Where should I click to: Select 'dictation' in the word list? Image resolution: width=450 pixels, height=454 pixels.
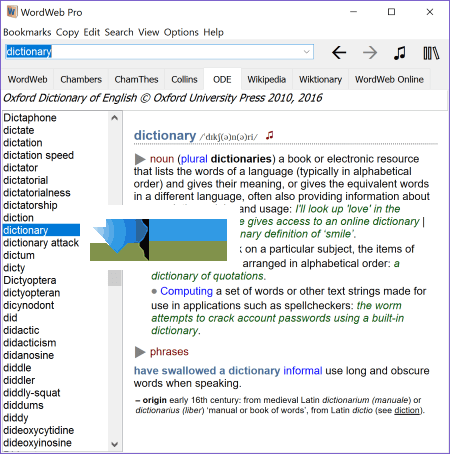(x=23, y=143)
